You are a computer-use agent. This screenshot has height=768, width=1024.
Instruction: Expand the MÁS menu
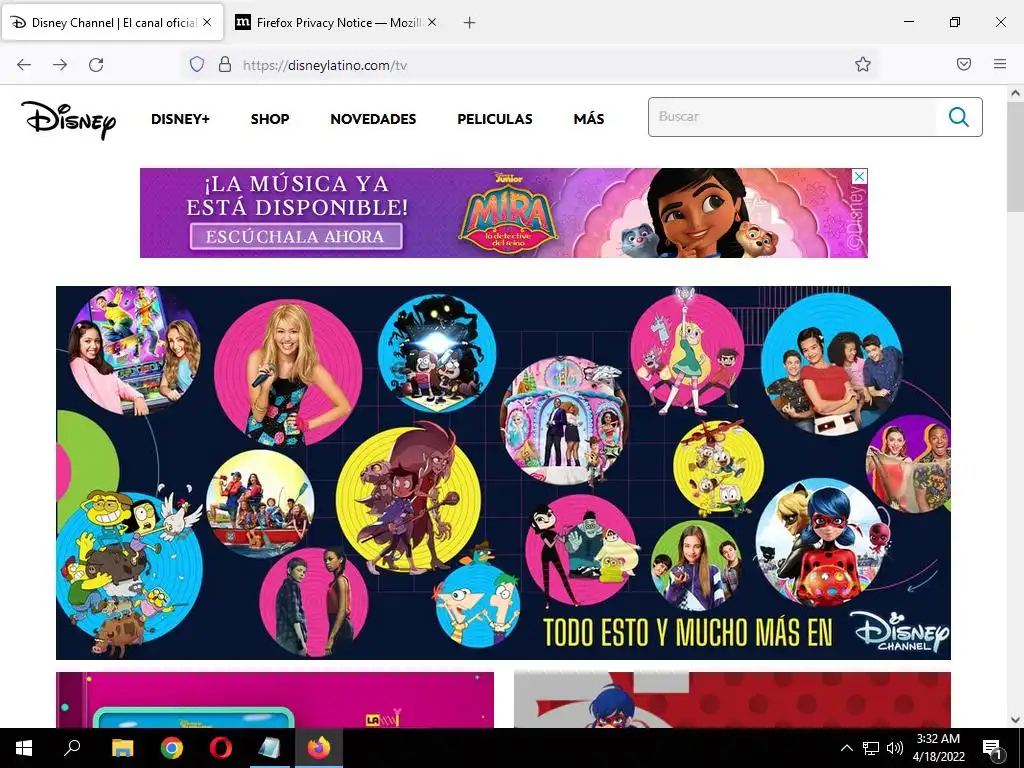[588, 119]
